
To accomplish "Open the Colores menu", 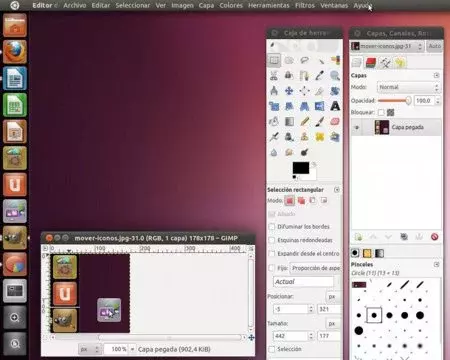I will click(x=231, y=5).
